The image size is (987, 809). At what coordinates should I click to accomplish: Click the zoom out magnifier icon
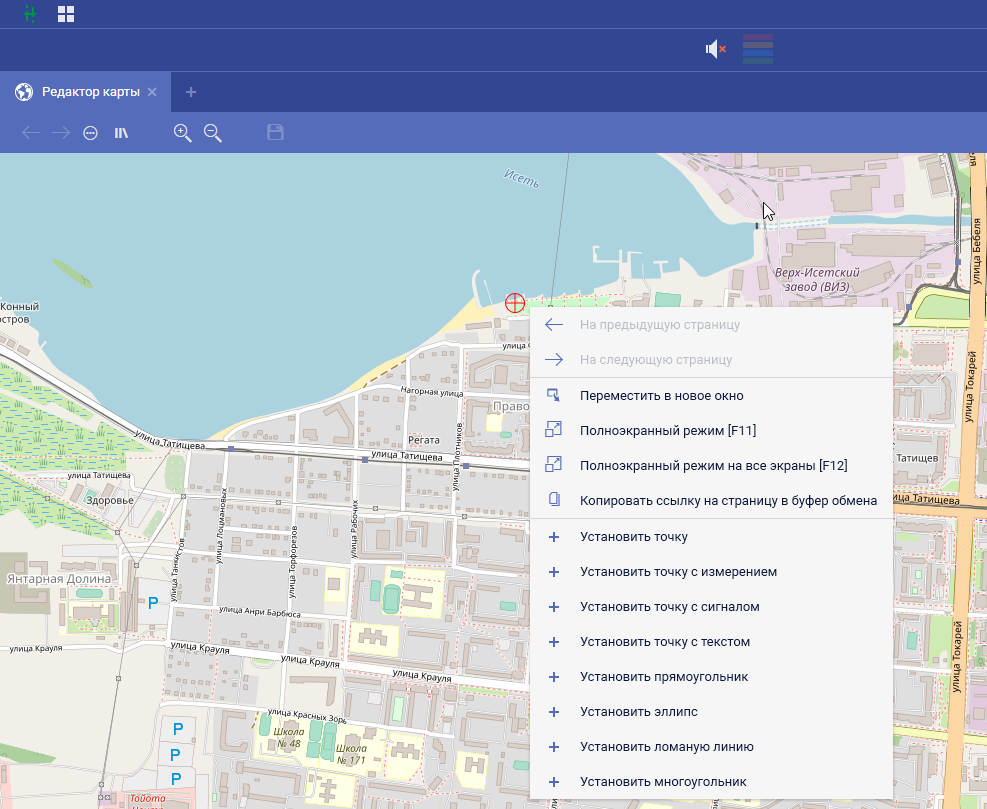tap(212, 133)
